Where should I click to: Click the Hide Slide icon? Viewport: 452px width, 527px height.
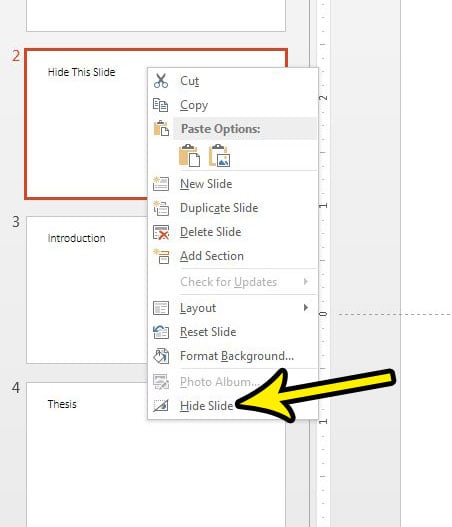pos(161,406)
